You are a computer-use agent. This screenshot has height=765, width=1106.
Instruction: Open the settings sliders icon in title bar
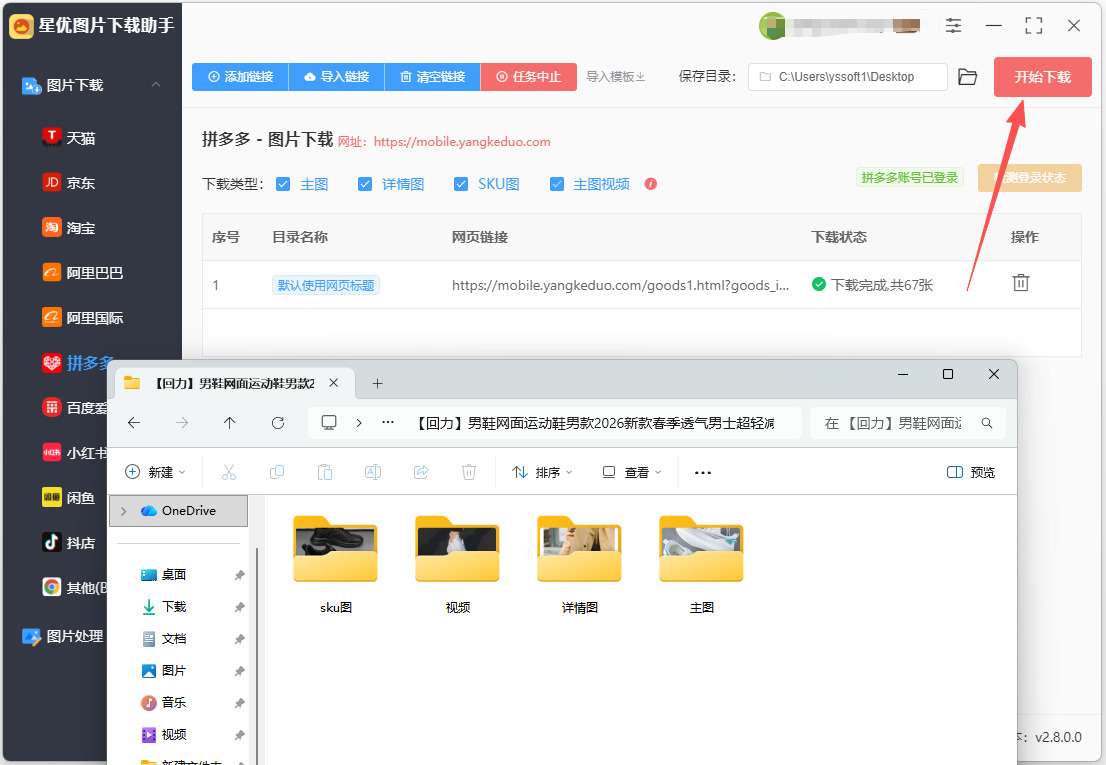click(953, 25)
